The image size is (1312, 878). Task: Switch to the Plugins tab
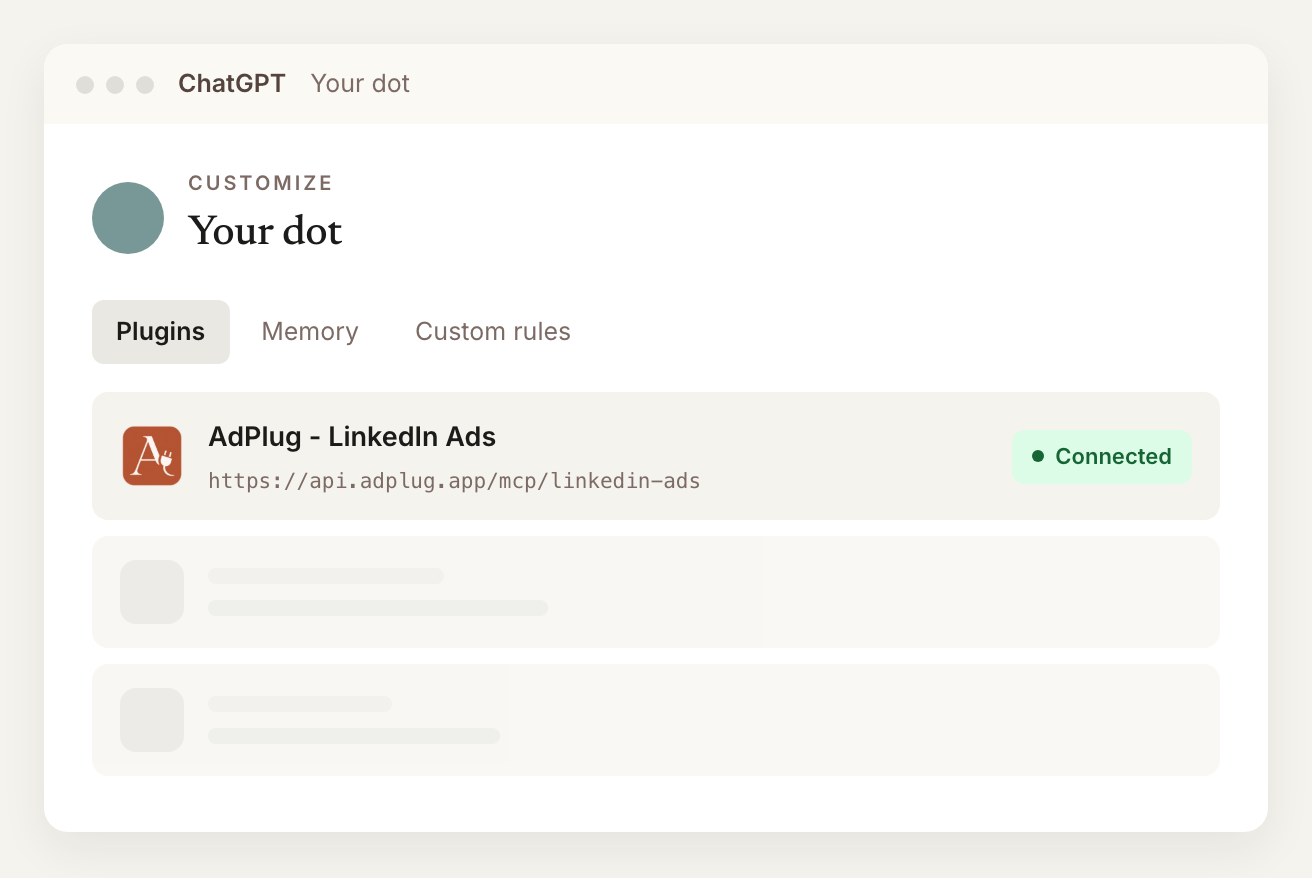point(161,332)
